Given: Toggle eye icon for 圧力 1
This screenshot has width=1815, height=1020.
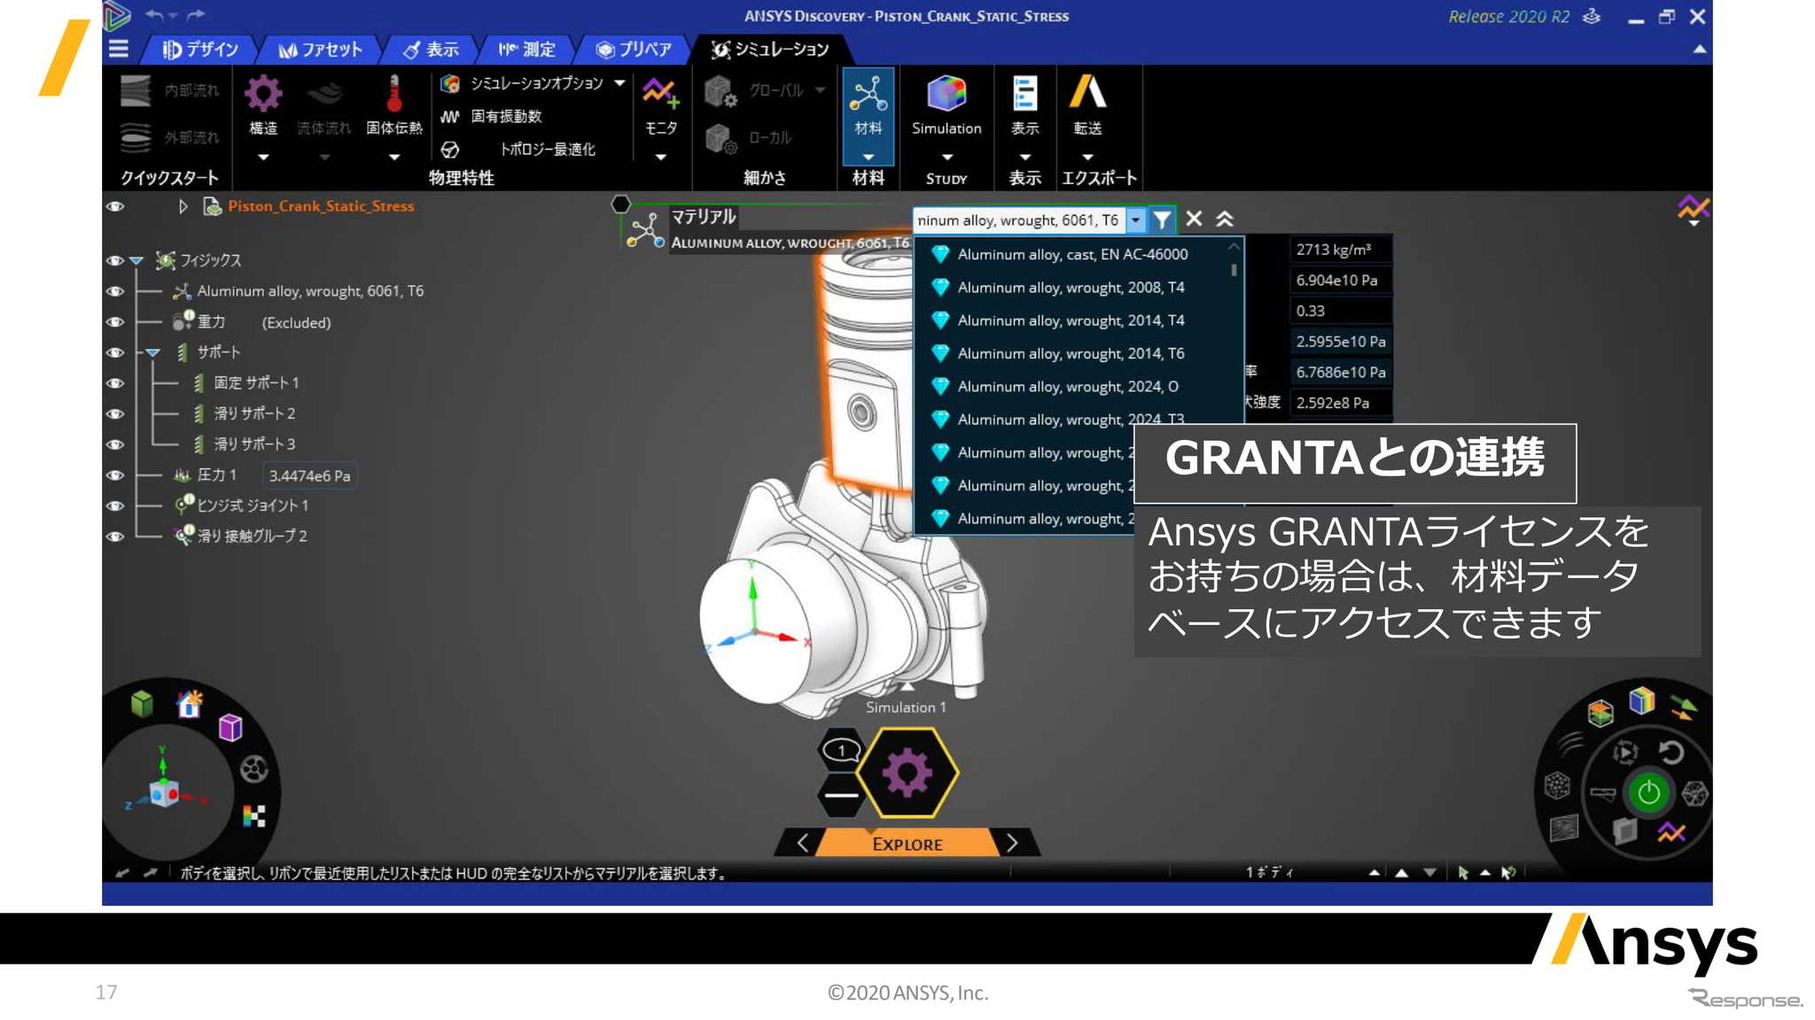Looking at the screenshot, I should (x=115, y=475).
